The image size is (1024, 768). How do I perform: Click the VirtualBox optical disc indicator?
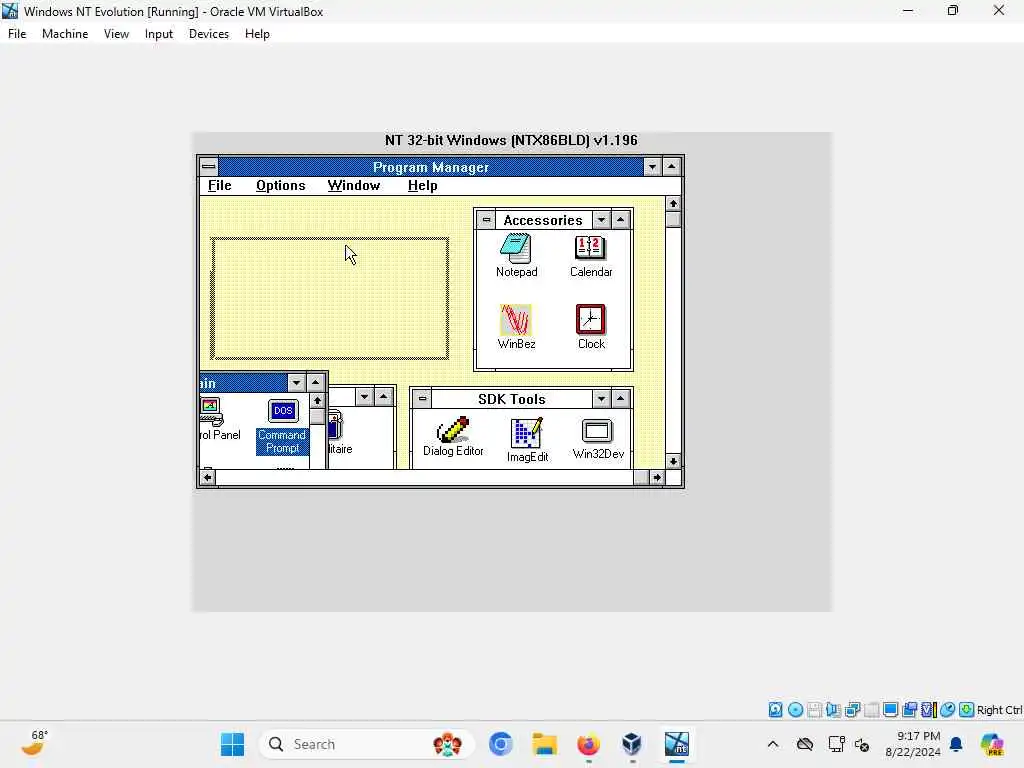click(x=795, y=709)
